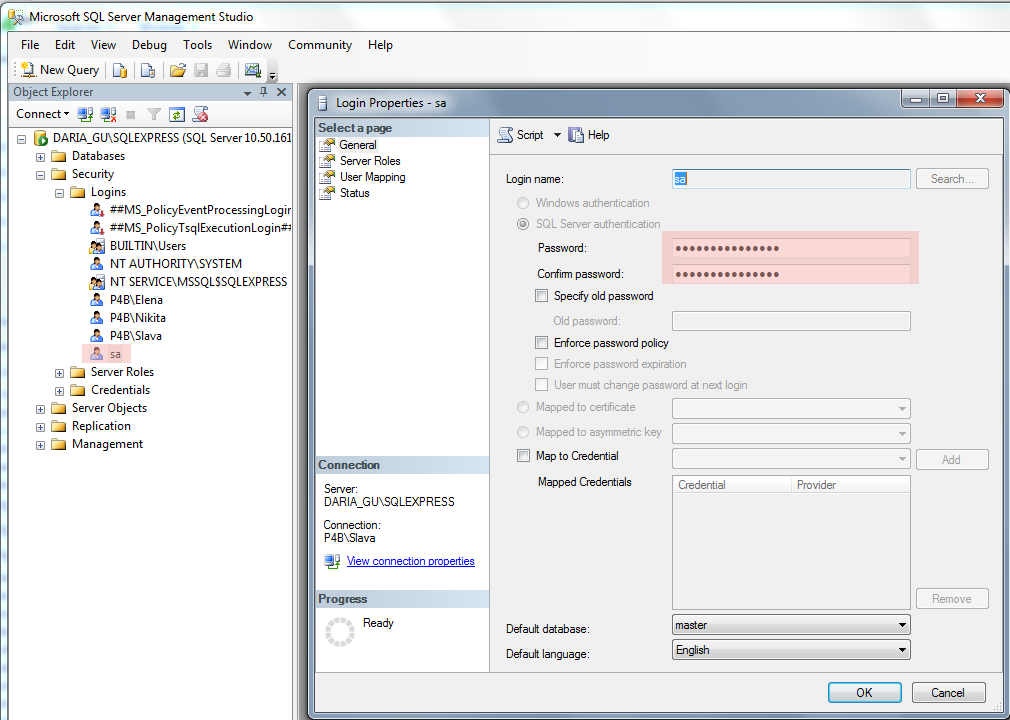1010x720 pixels.
Task: Click the Login name field
Action: 791,179
